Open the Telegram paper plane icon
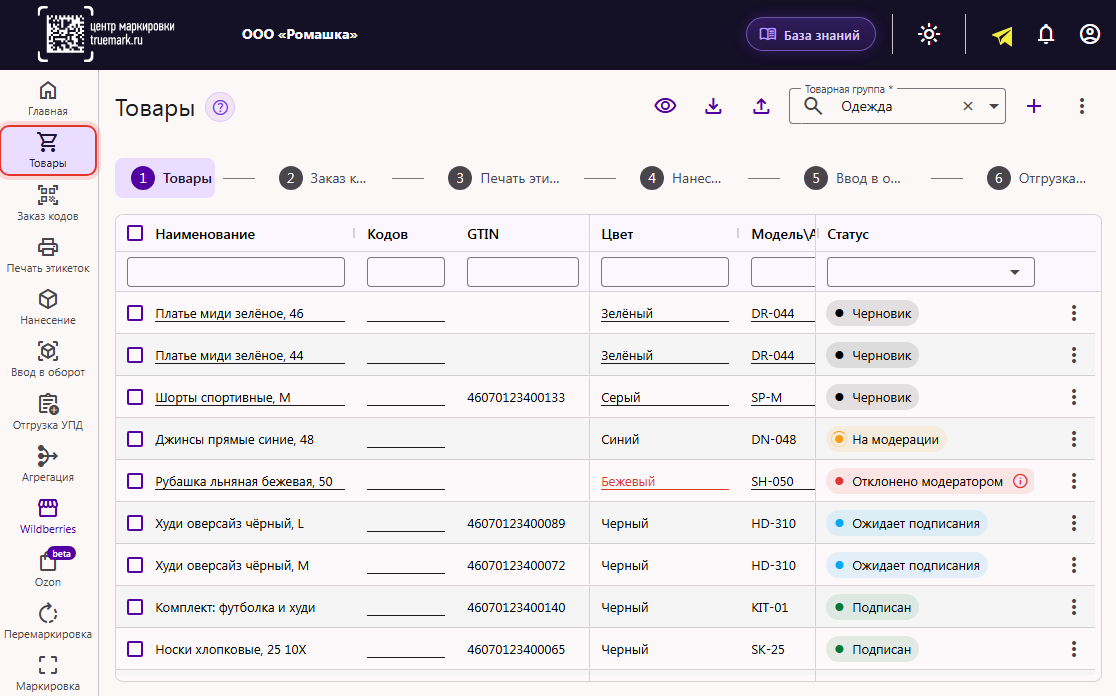This screenshot has height=696, width=1116. point(1002,35)
